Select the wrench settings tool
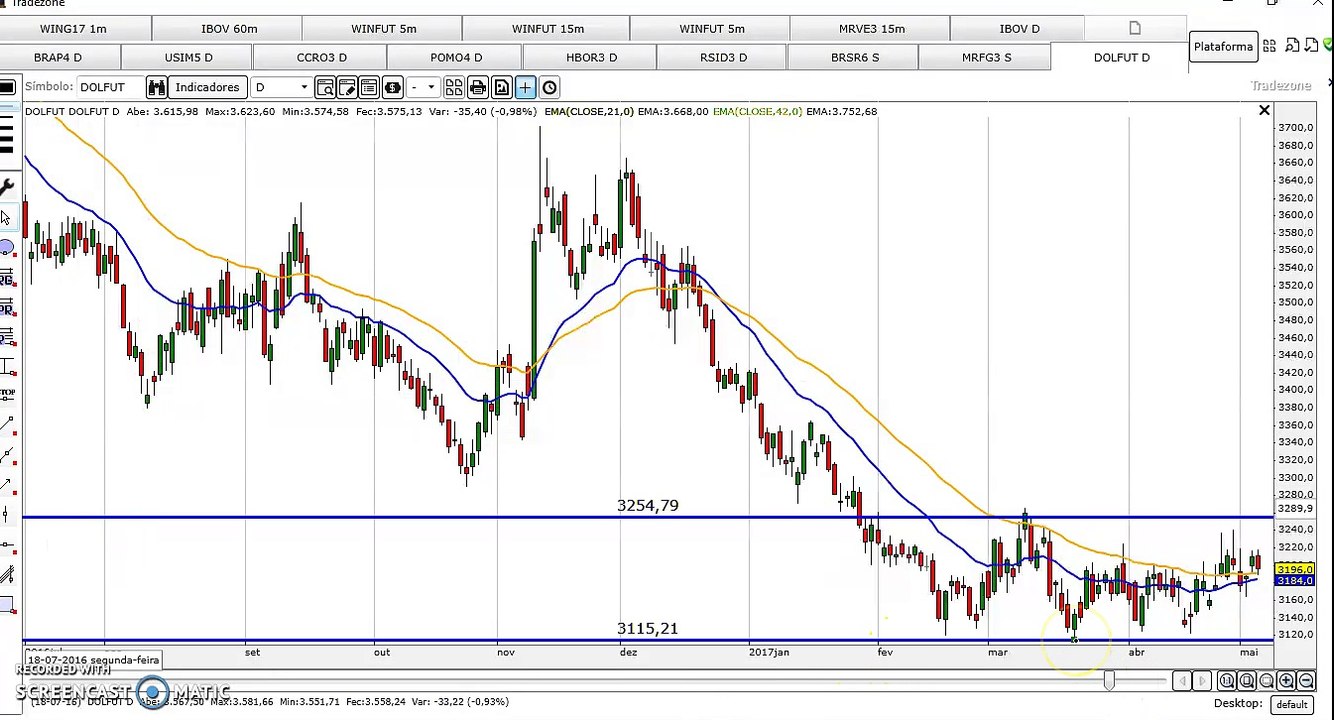 7,187
